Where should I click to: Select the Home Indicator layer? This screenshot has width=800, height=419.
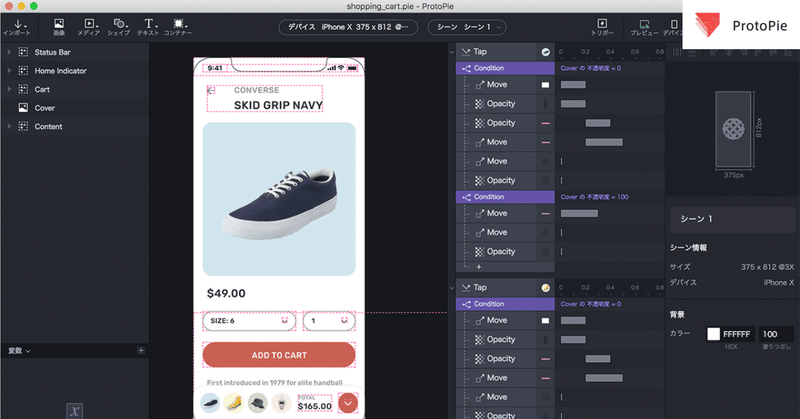pos(75,70)
